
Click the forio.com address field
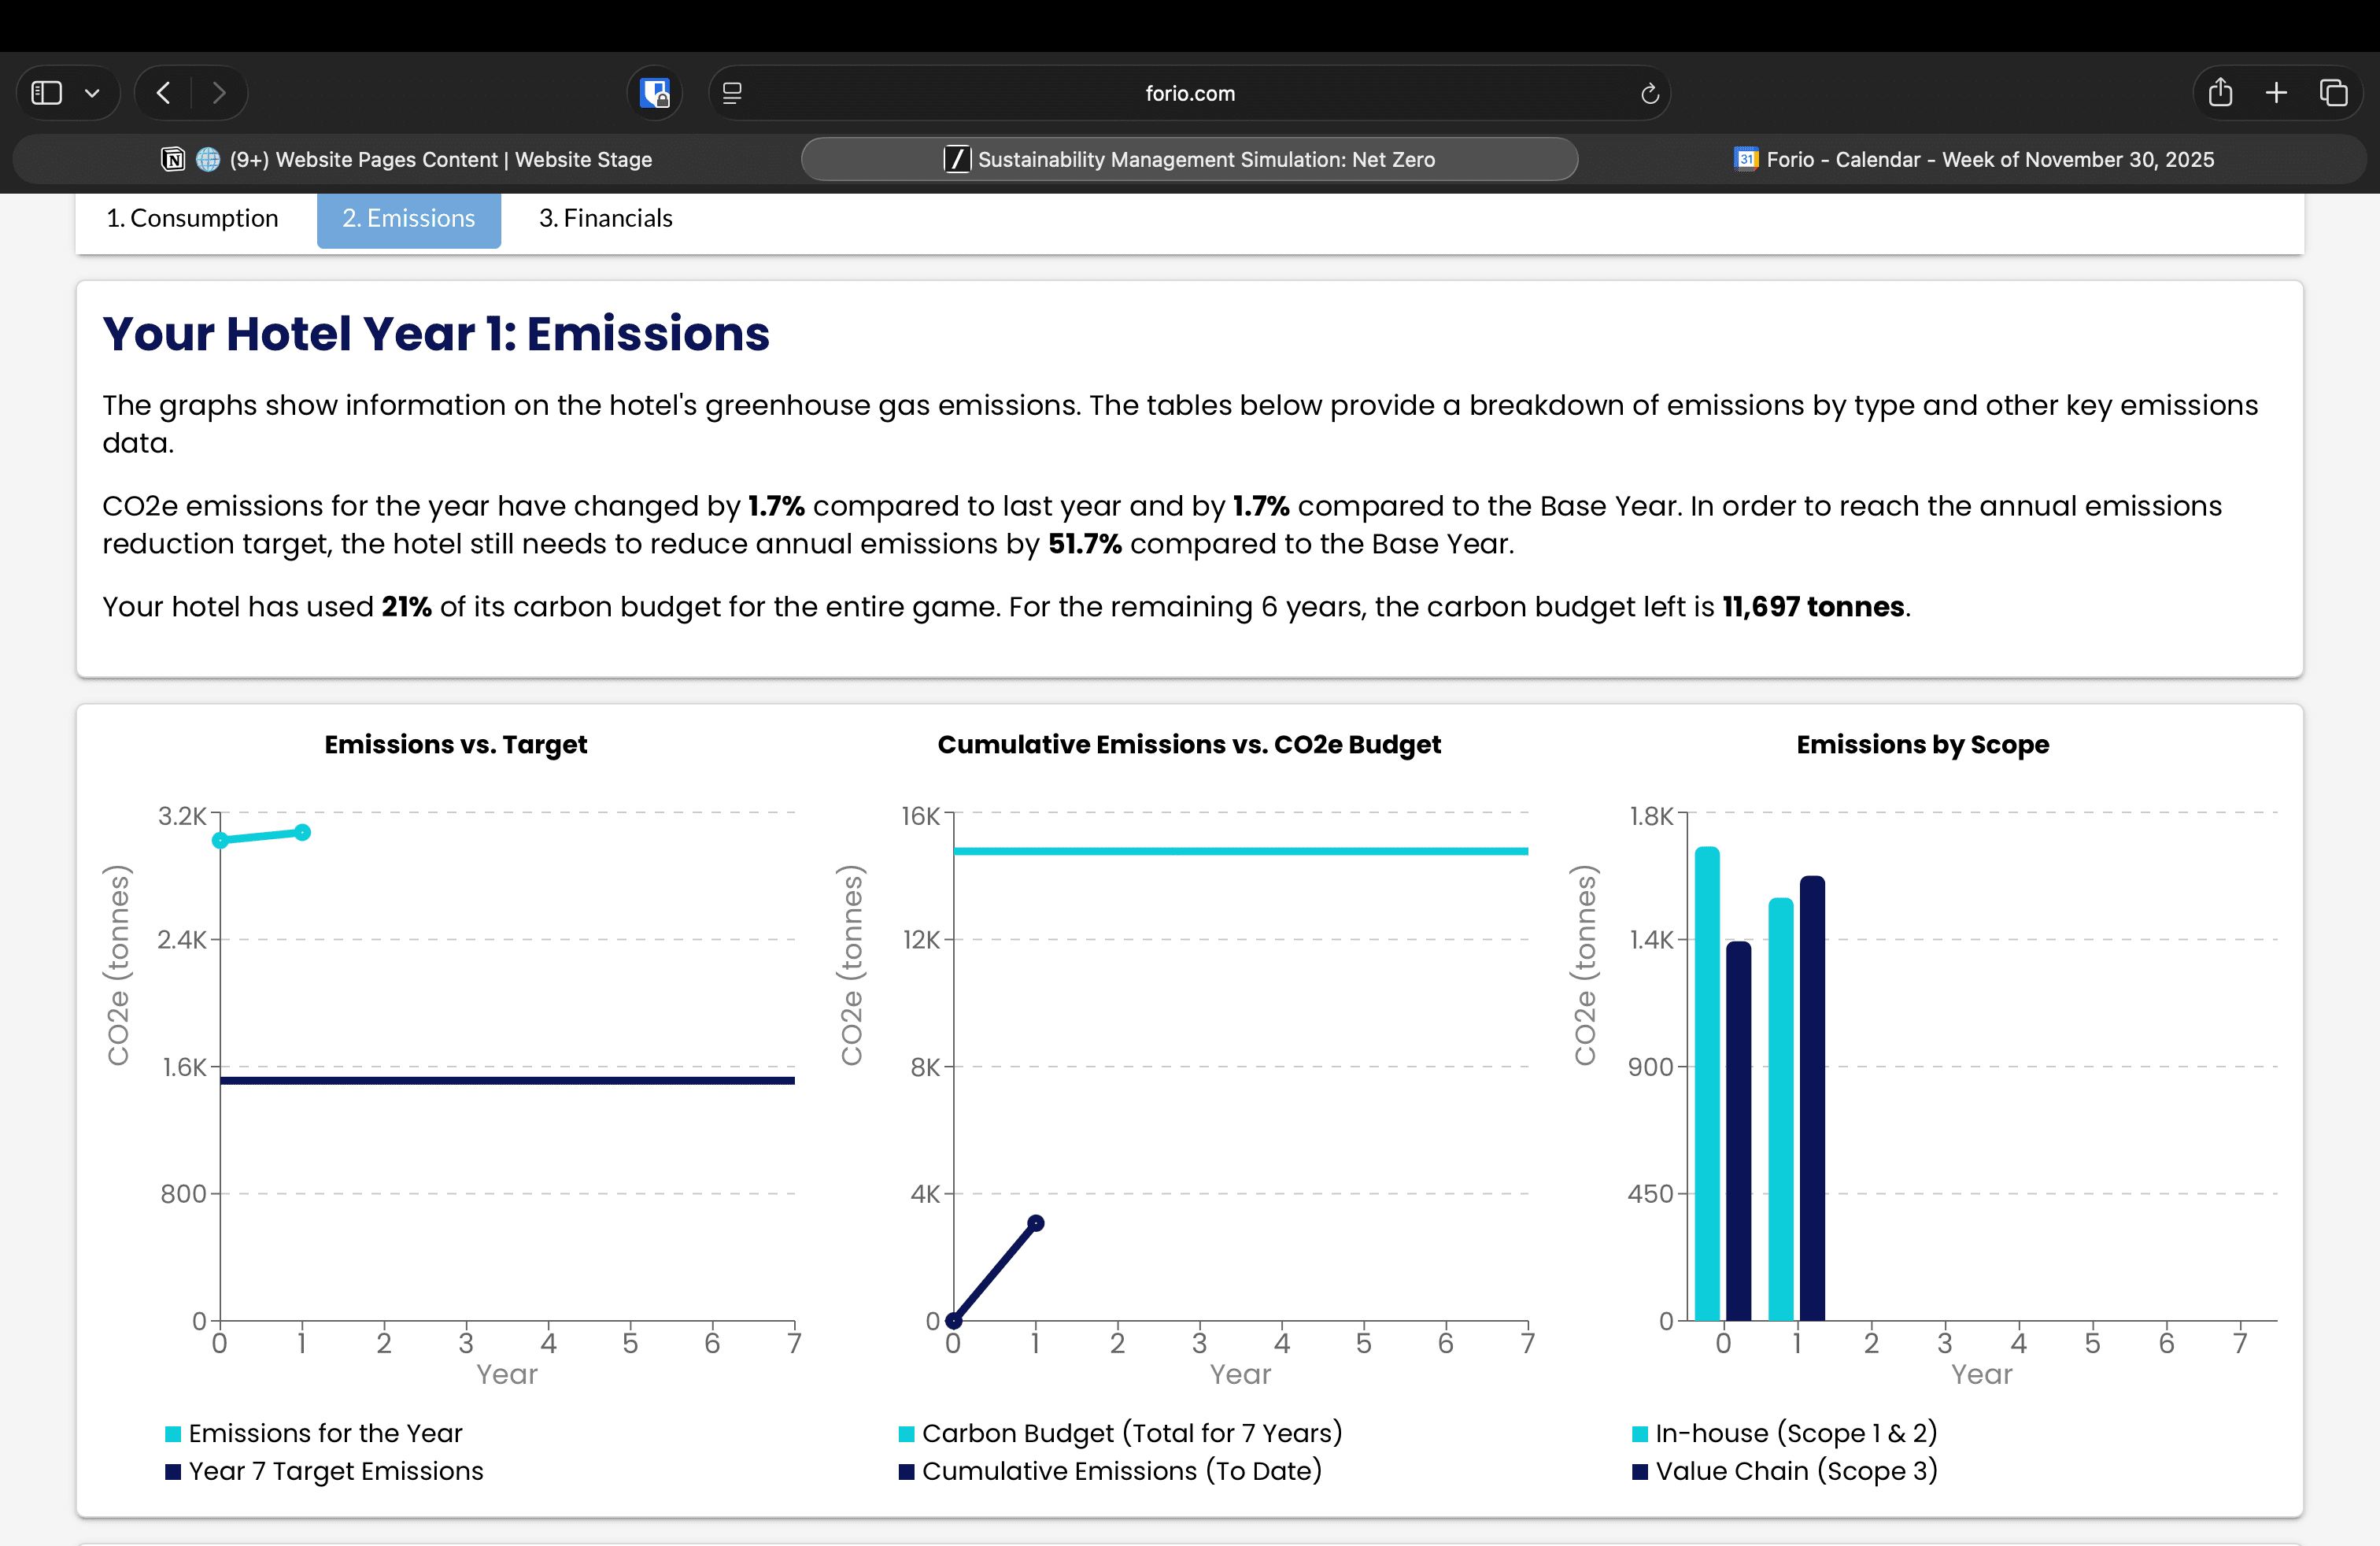[1189, 93]
